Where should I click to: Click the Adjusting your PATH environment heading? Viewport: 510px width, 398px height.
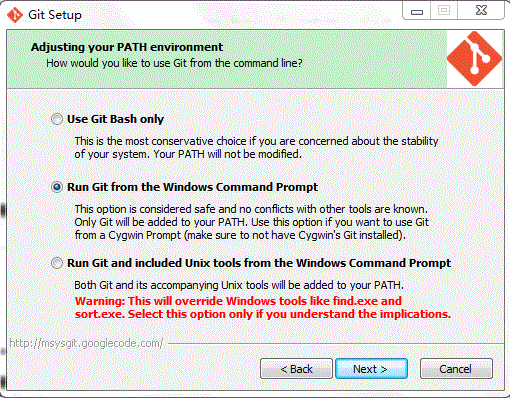coord(127,47)
